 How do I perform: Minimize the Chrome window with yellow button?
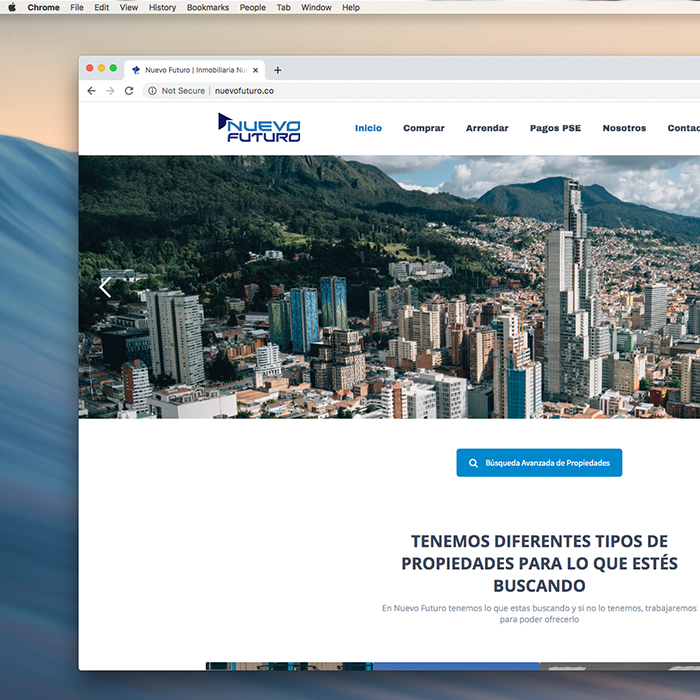[101, 68]
